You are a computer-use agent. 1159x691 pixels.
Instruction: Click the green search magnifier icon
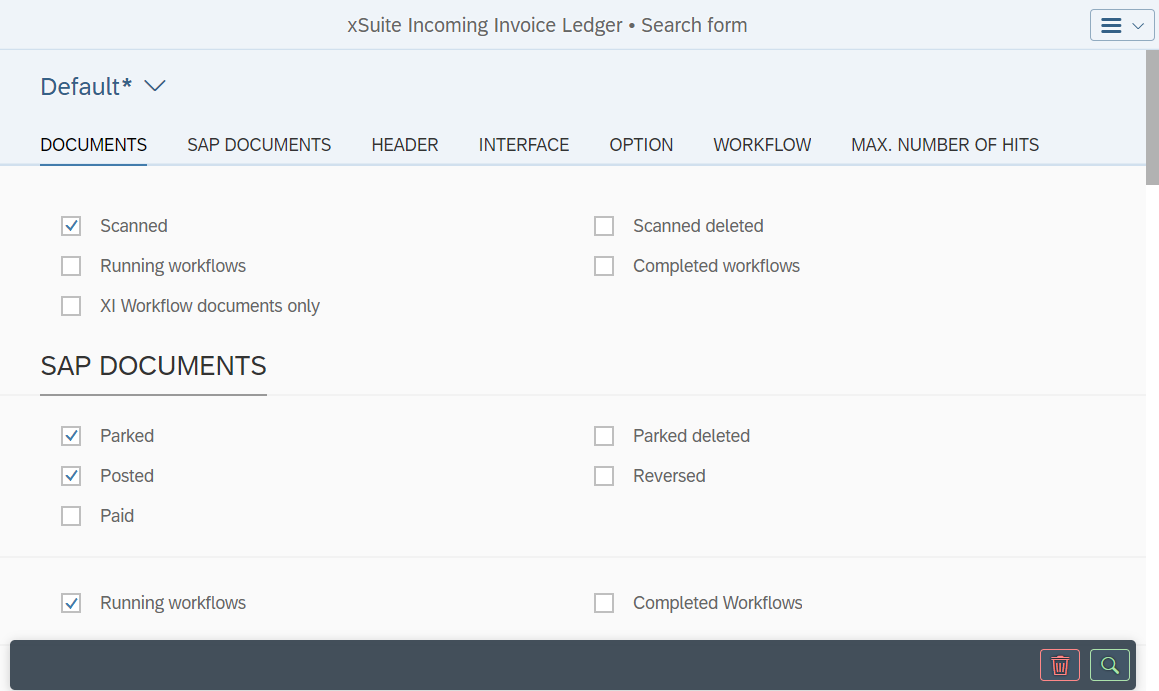(x=1110, y=665)
